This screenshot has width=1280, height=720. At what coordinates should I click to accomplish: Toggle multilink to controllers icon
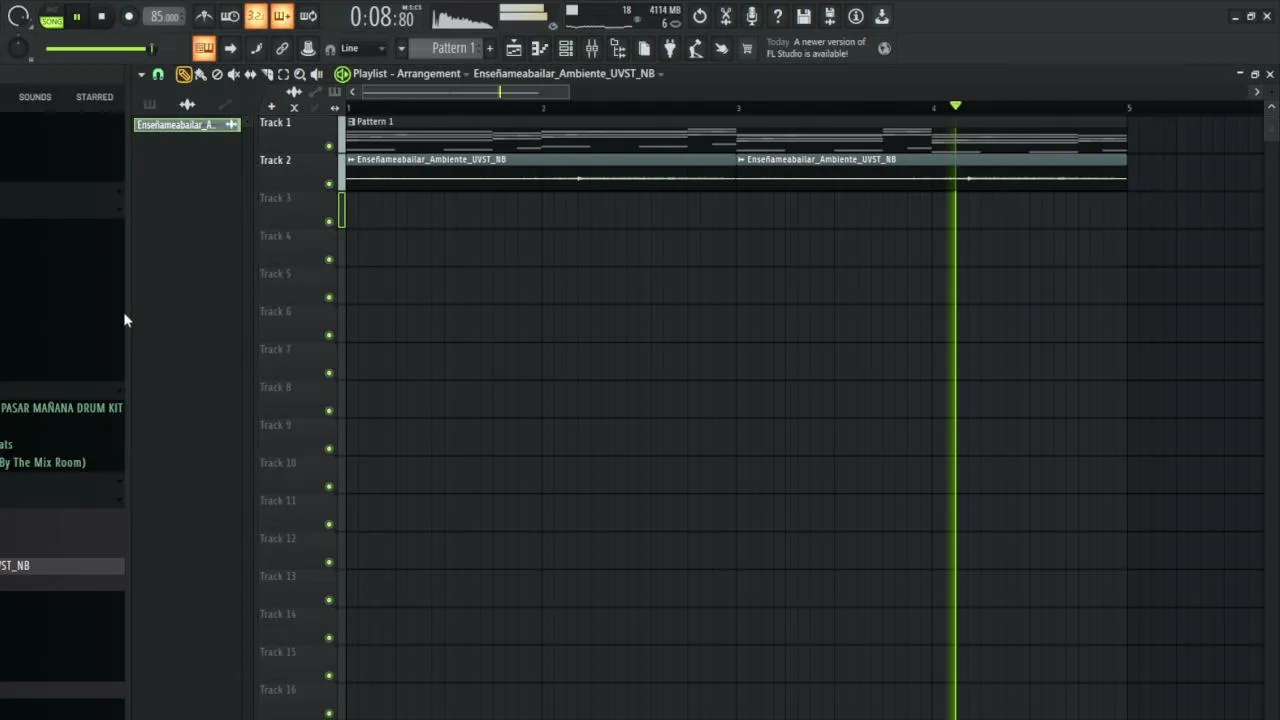[282, 48]
